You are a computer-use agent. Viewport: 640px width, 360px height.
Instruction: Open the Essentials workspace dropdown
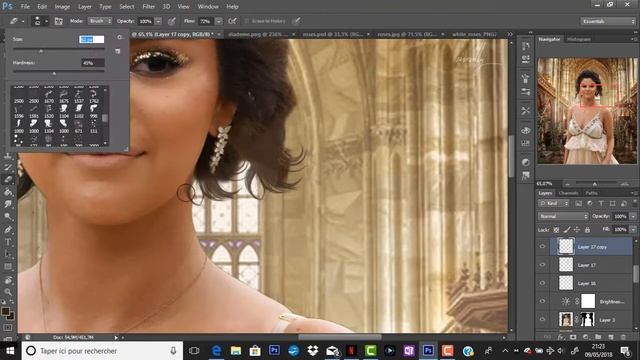pyautogui.click(x=608, y=21)
